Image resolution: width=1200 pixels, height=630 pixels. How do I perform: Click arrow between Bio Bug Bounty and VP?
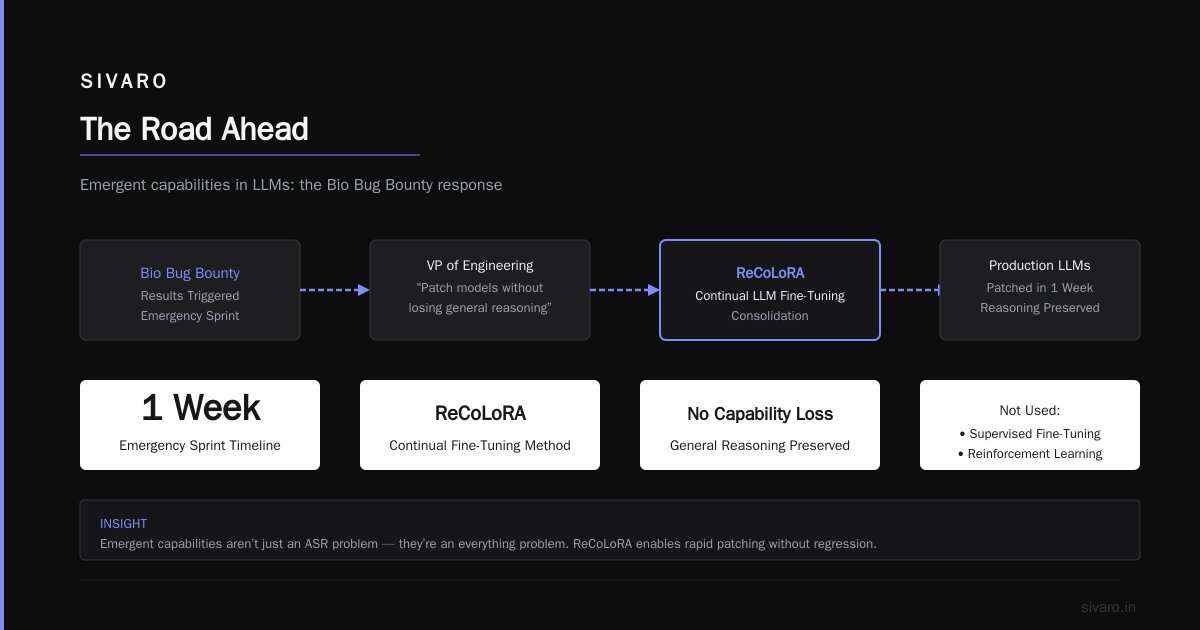point(335,290)
